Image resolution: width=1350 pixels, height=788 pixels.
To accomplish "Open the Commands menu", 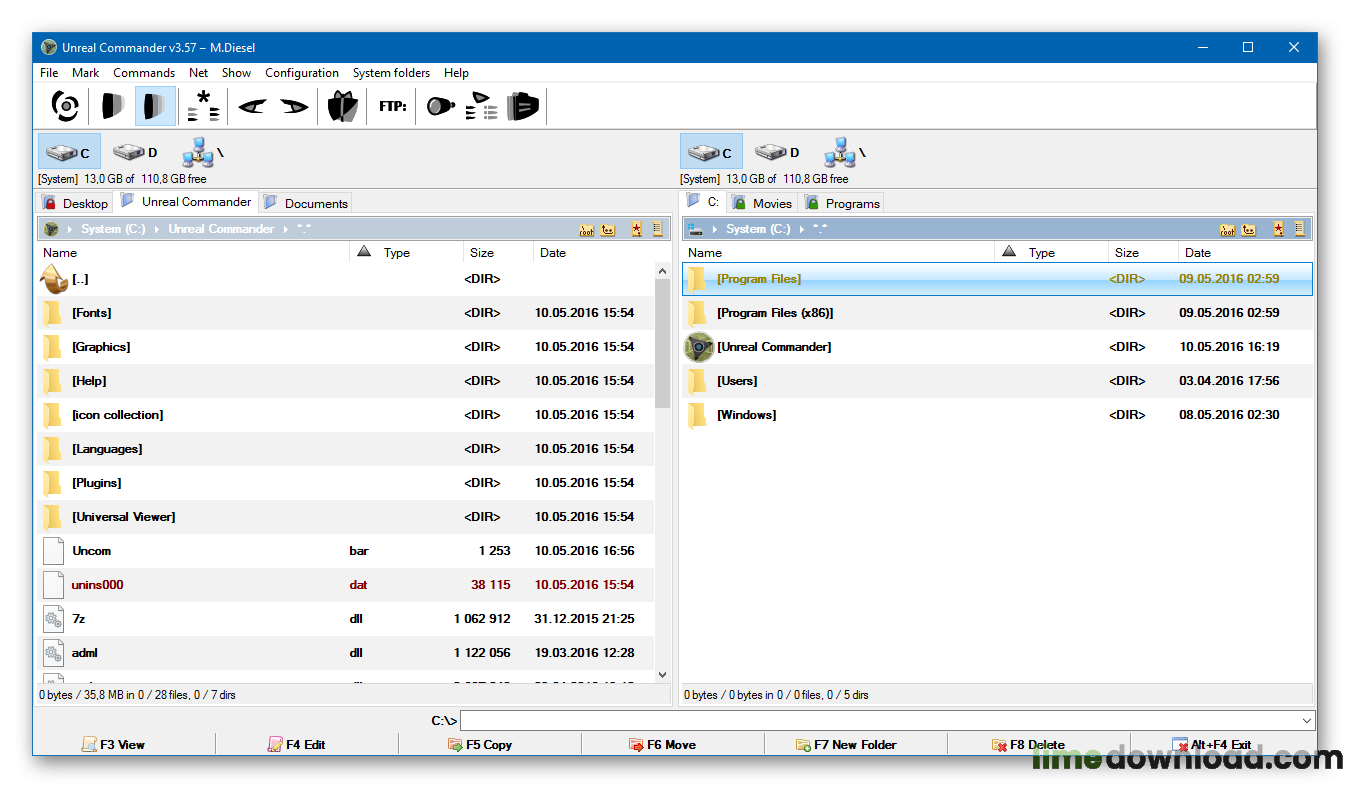I will [x=143, y=72].
